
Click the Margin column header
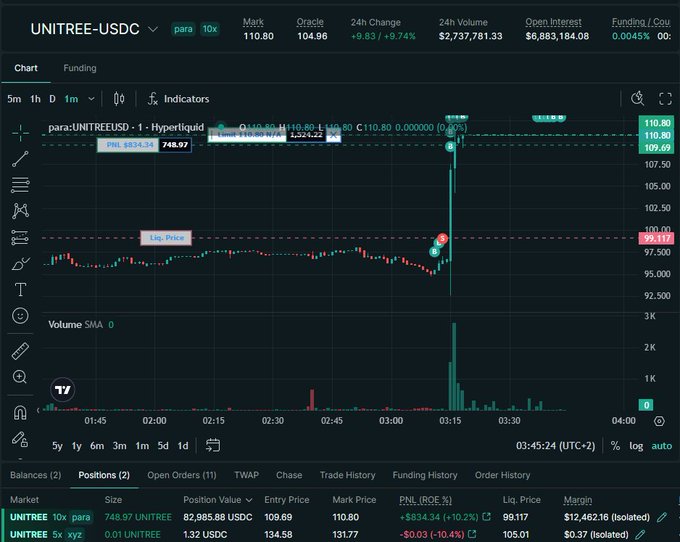(x=578, y=500)
